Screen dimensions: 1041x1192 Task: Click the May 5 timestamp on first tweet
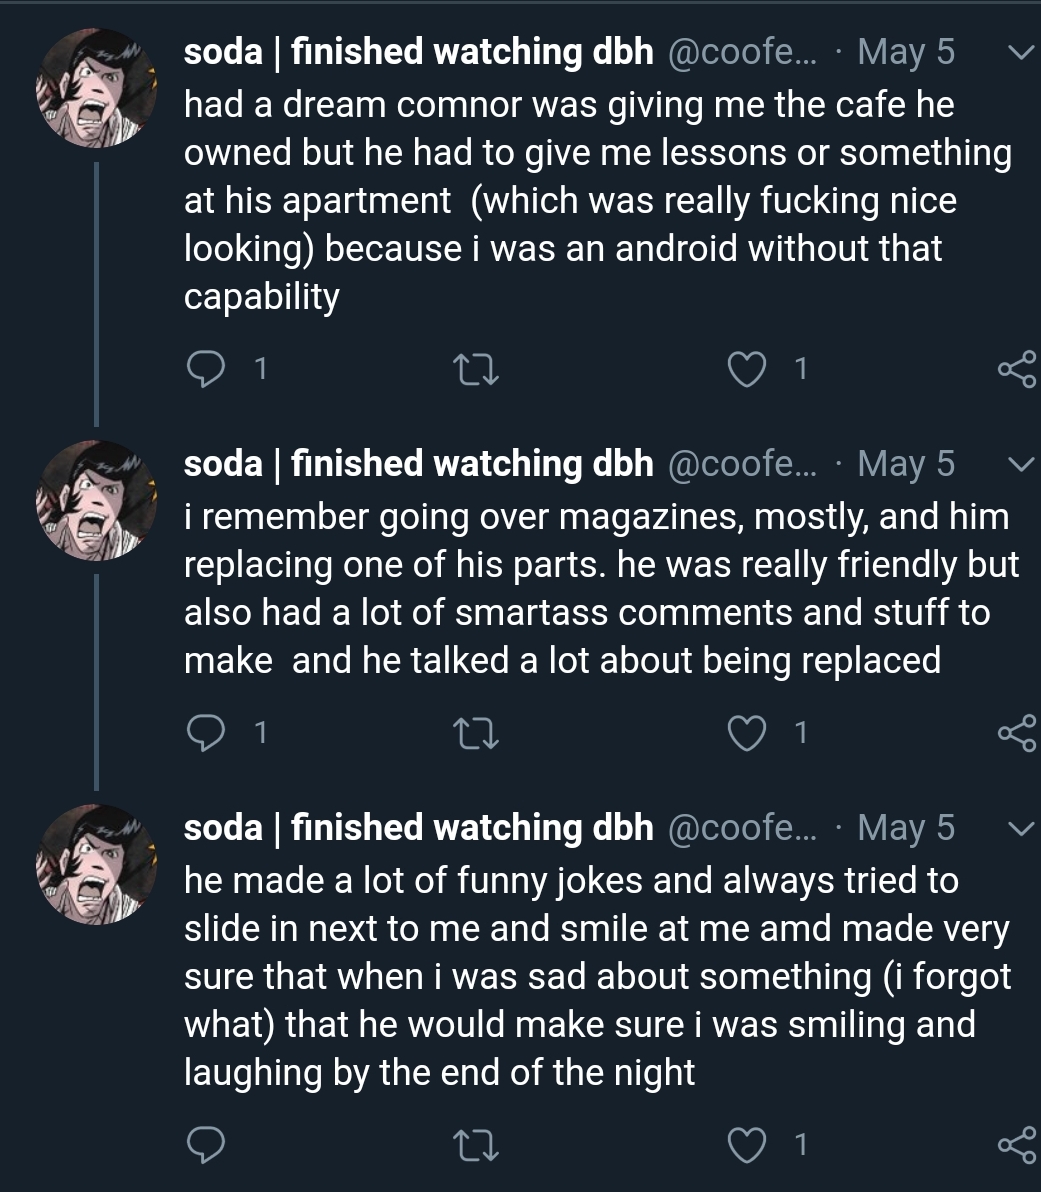click(906, 52)
